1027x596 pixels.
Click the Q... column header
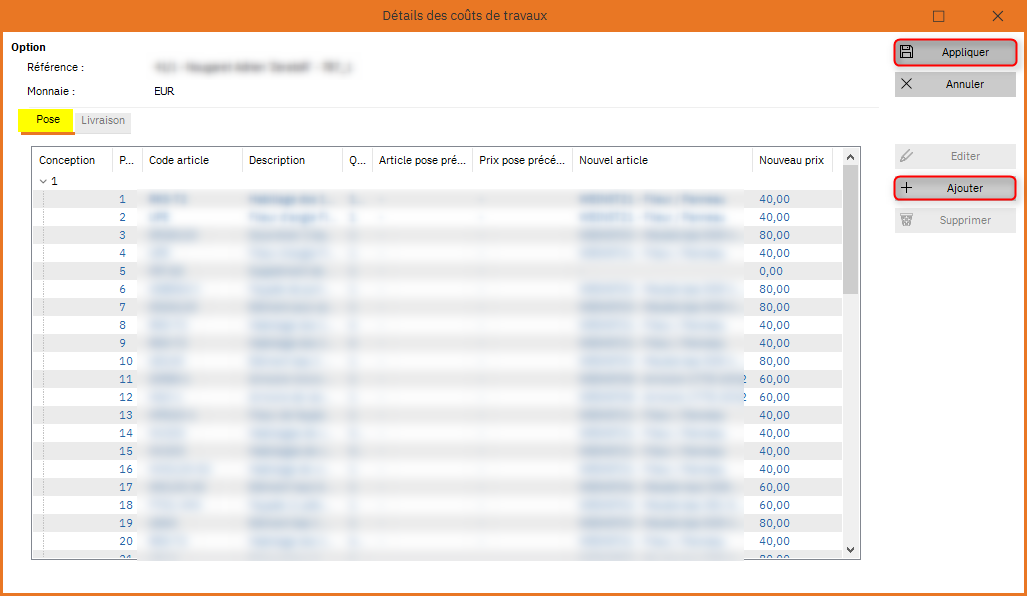click(x=358, y=160)
